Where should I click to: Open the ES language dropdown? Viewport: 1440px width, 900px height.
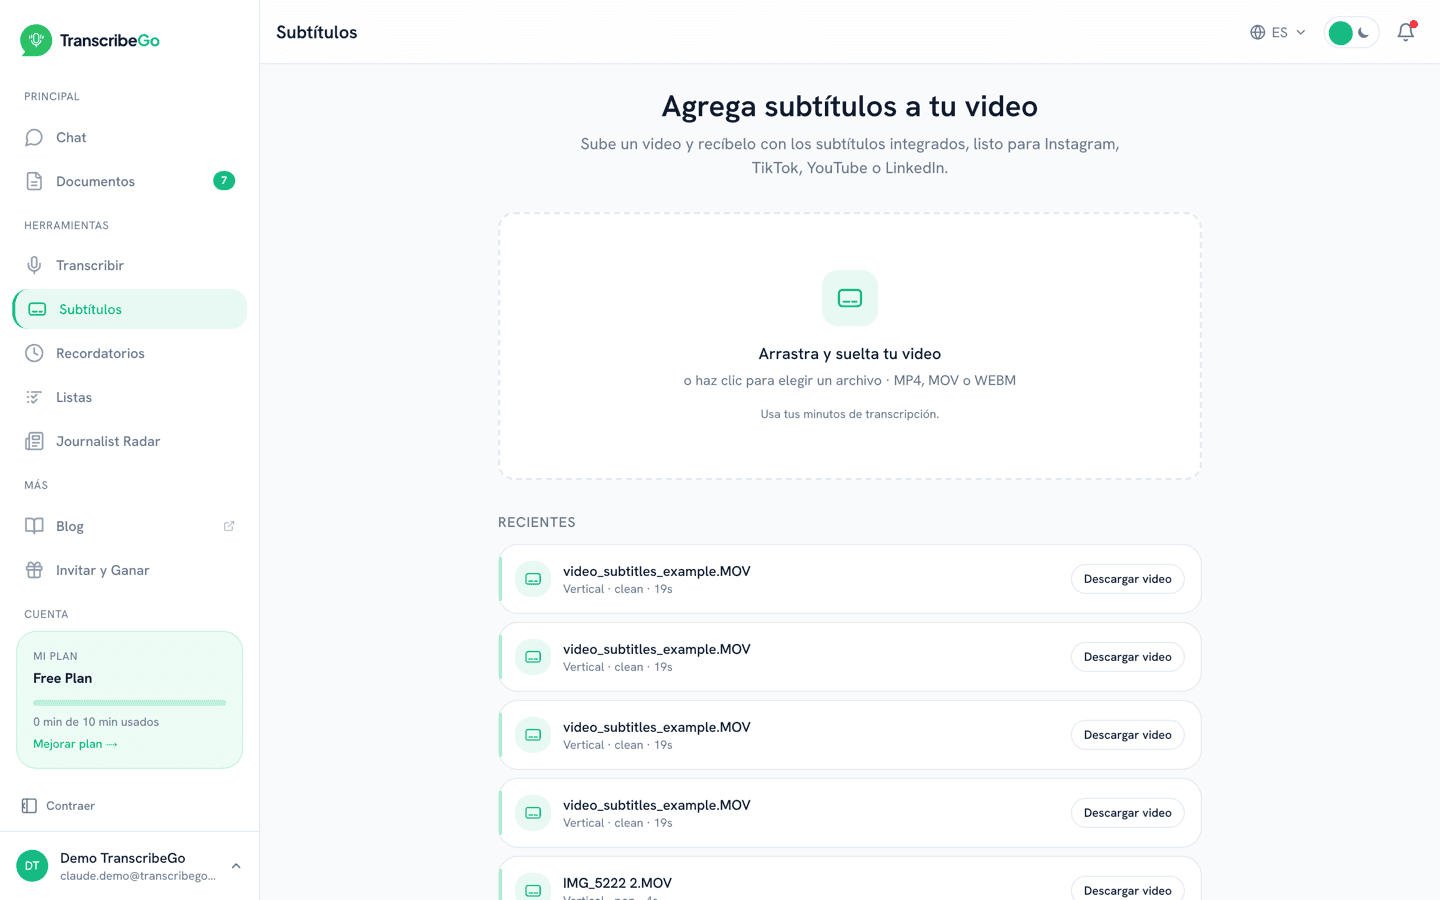tap(1278, 32)
